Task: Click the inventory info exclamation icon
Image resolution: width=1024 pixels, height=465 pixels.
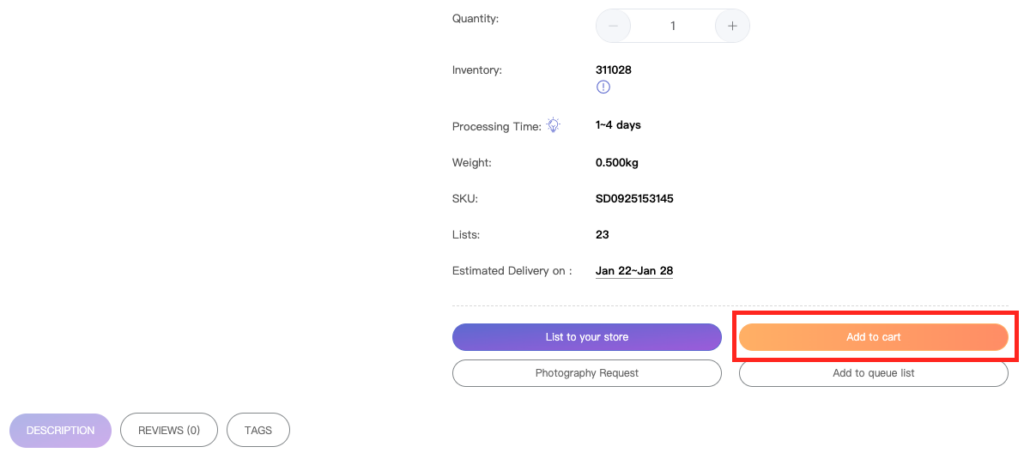Action: pos(603,87)
